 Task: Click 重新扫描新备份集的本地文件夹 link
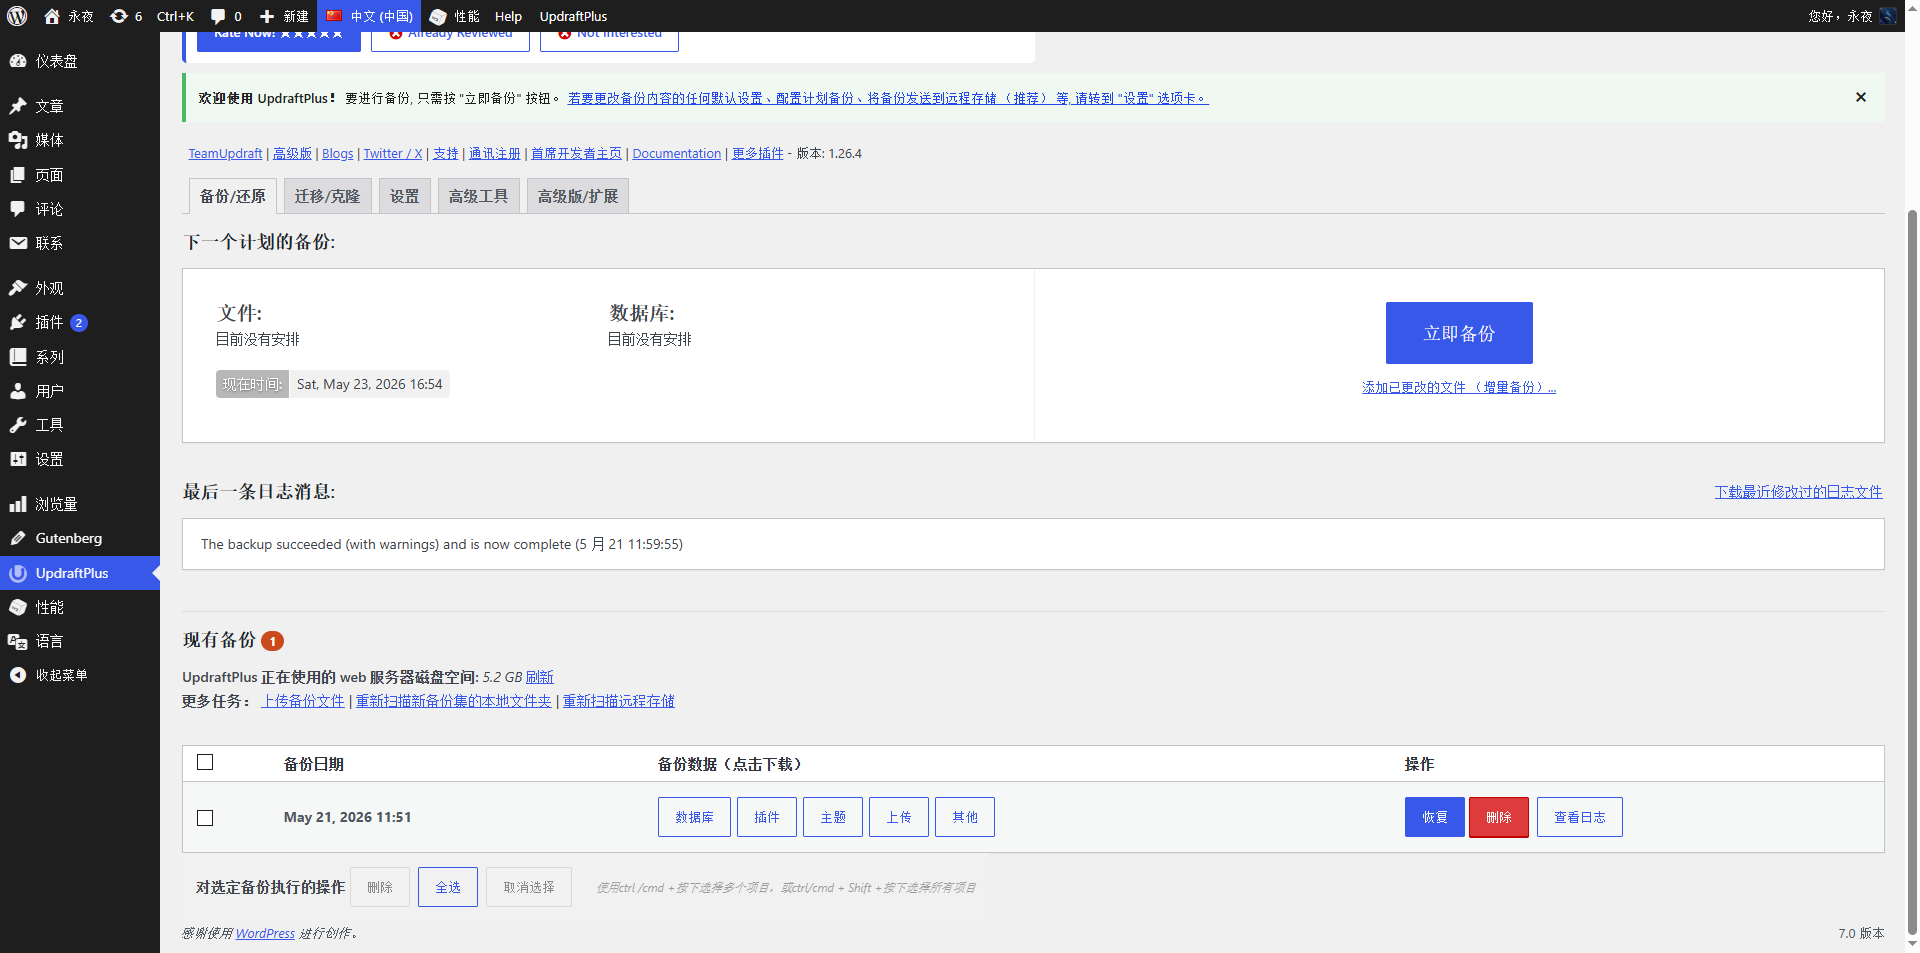[454, 701]
